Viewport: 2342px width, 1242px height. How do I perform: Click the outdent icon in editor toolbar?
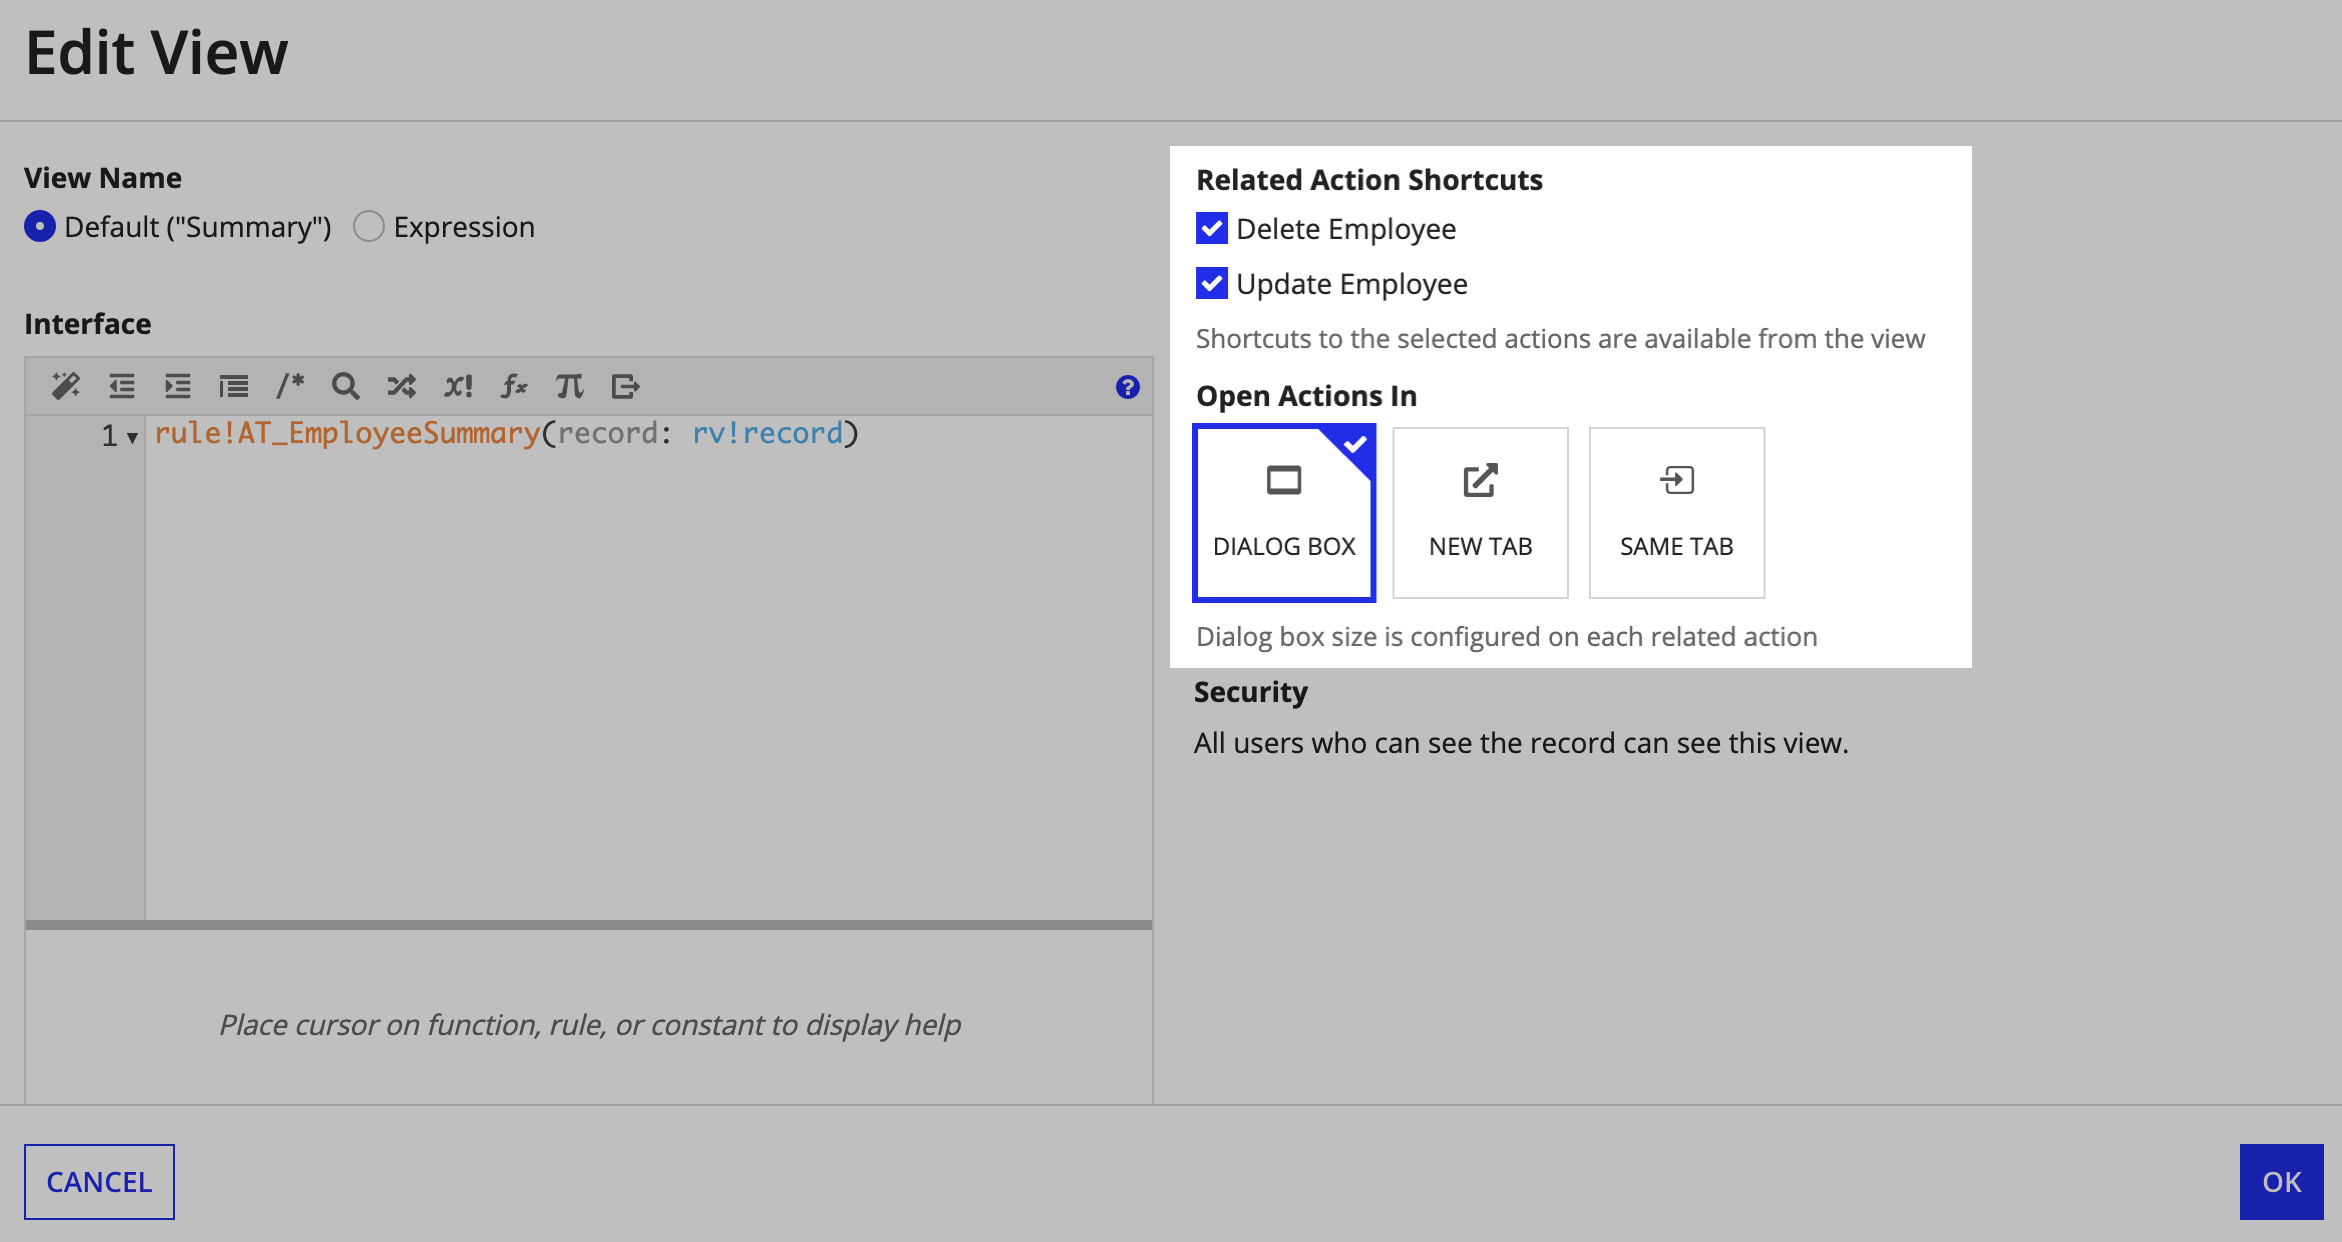122,386
